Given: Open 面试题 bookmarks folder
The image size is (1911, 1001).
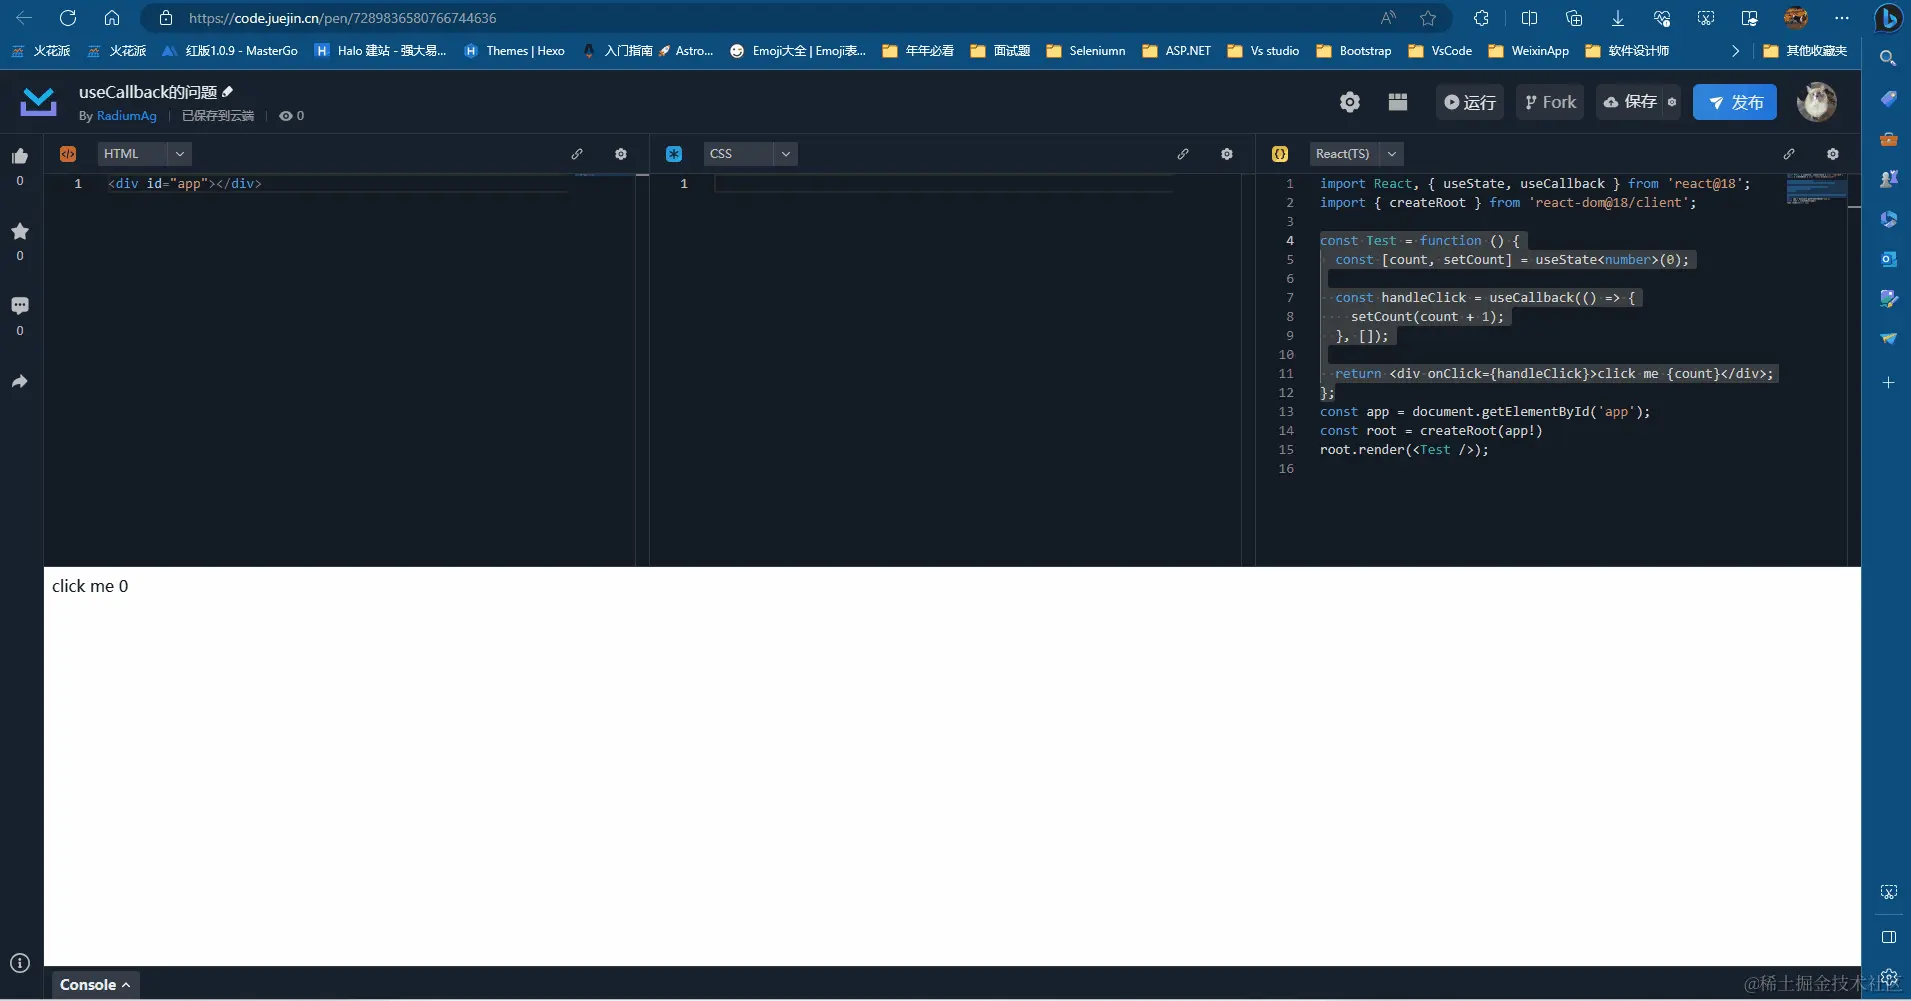Looking at the screenshot, I should tap(1000, 51).
